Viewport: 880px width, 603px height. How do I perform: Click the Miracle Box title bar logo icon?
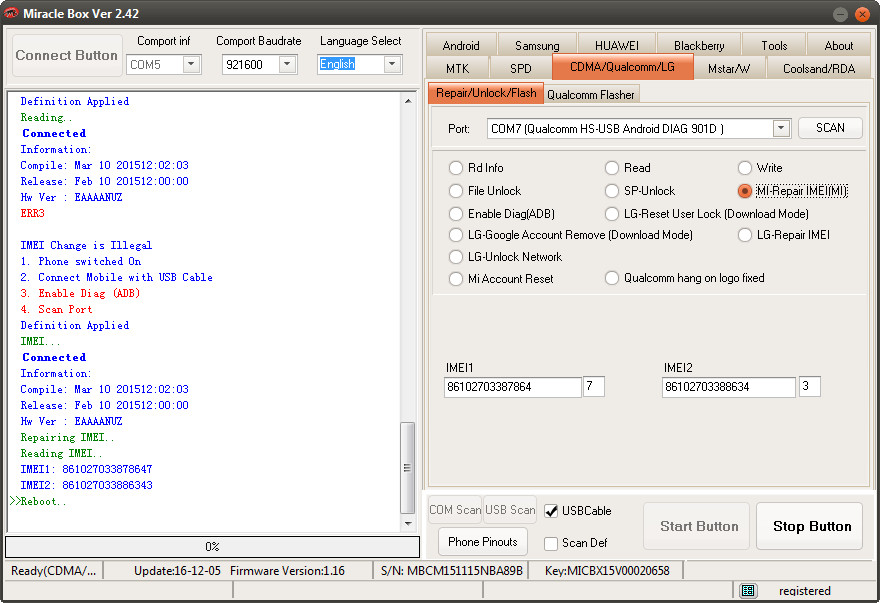click(x=11, y=13)
